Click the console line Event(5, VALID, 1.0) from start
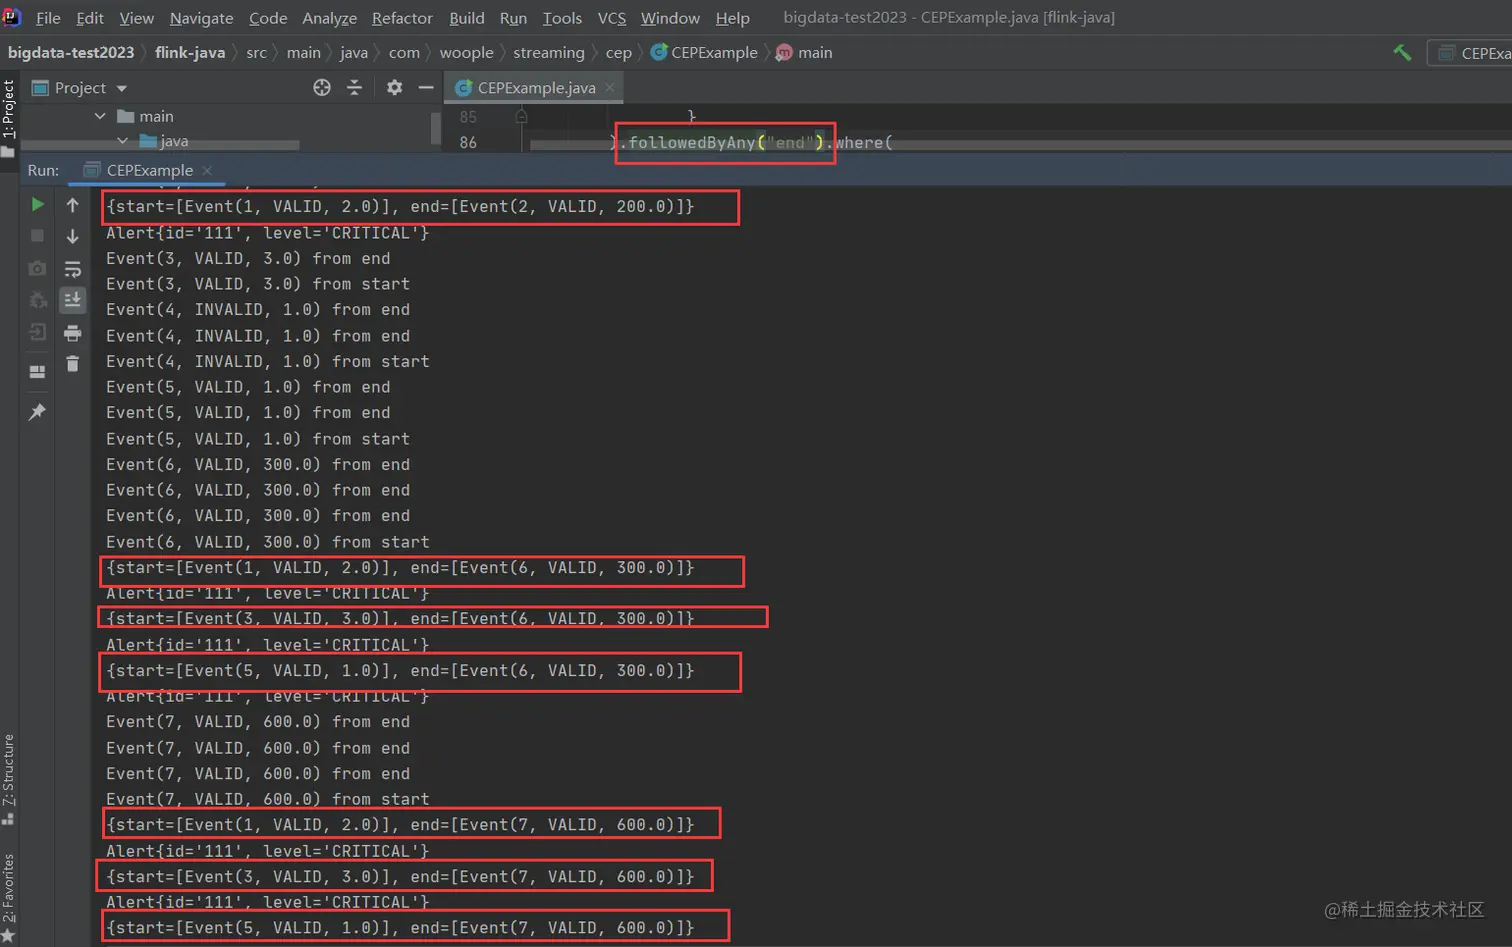The width and height of the screenshot is (1512, 947). point(258,439)
